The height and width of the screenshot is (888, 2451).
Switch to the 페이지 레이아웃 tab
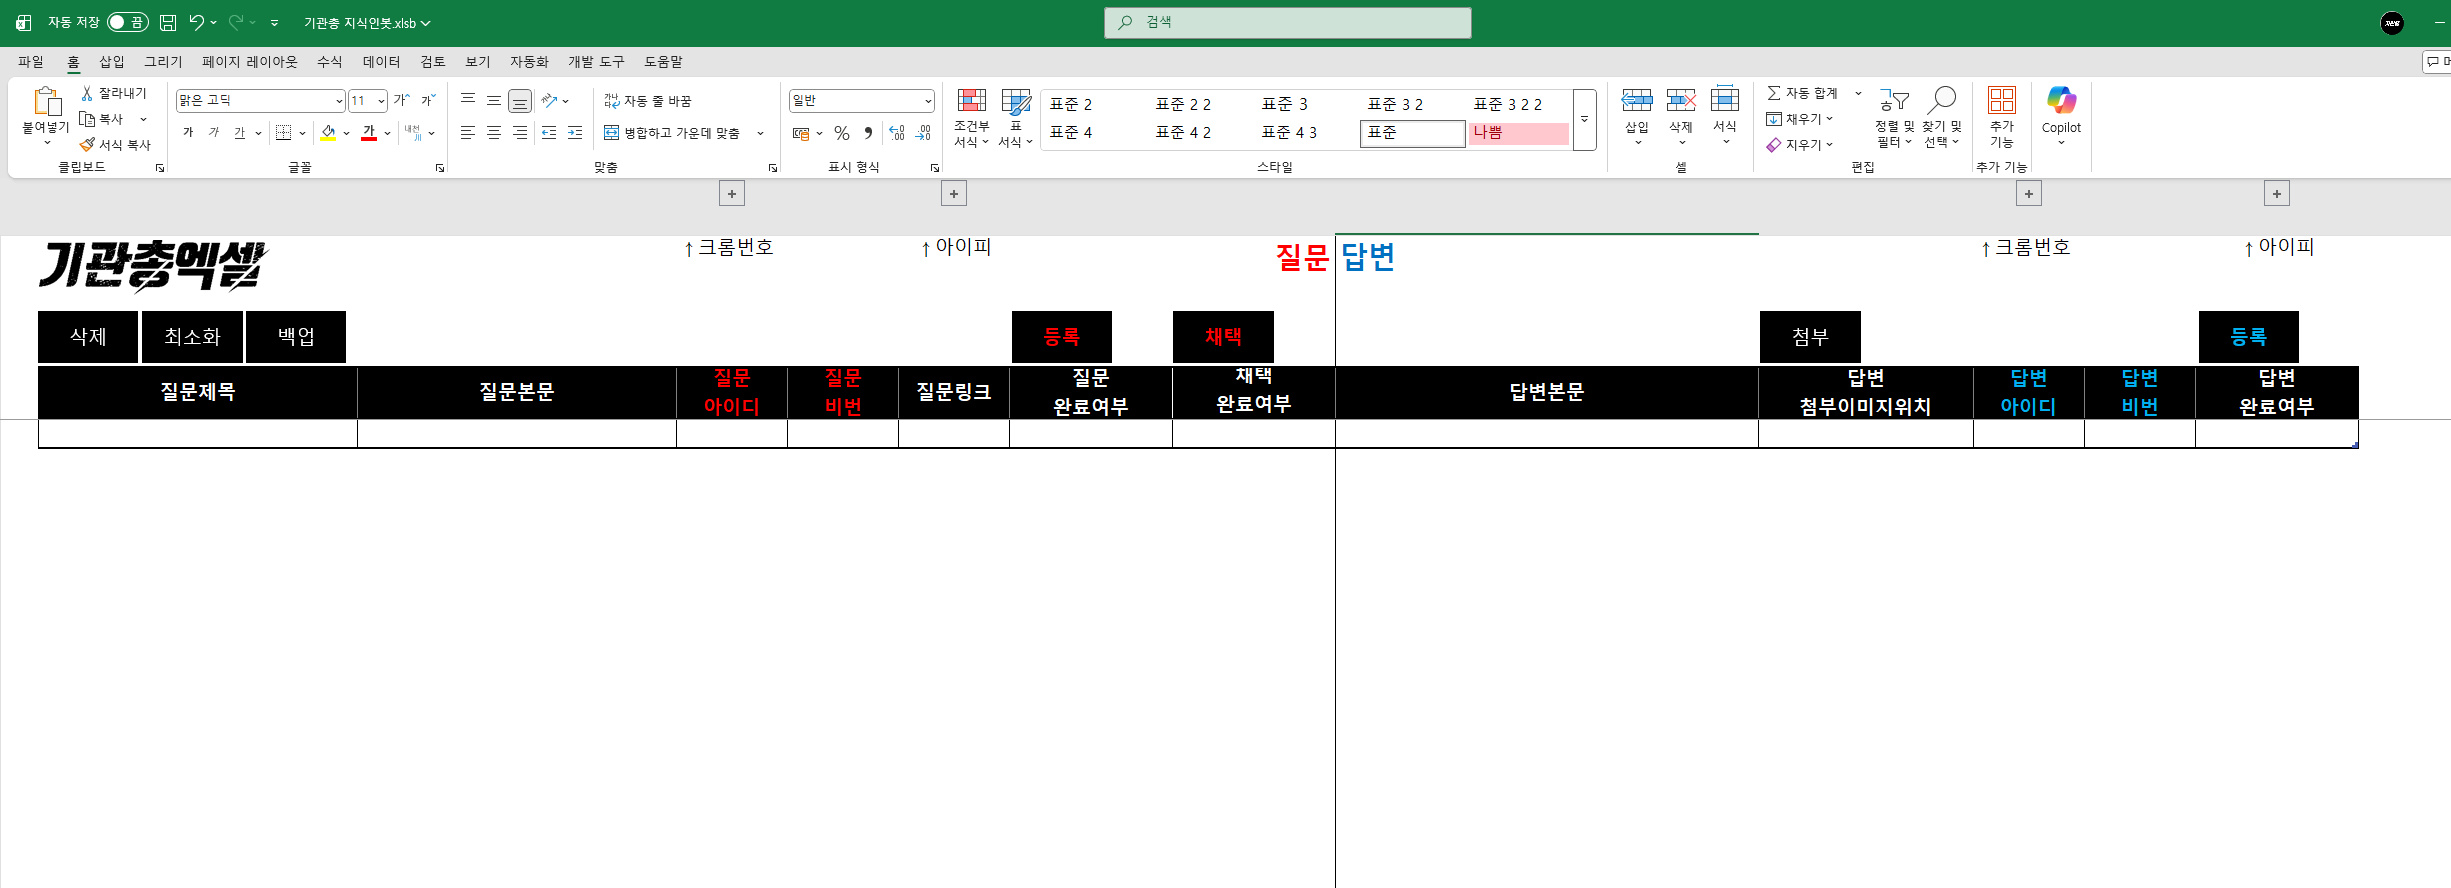tap(250, 62)
